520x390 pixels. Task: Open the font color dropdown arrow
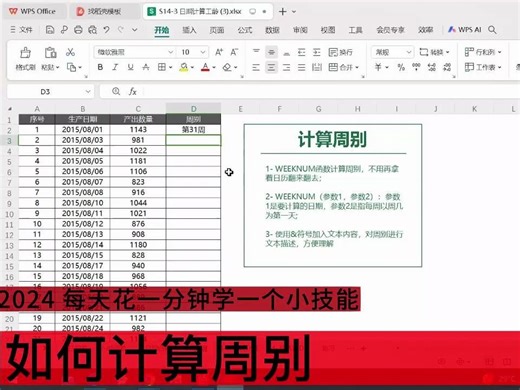[x=214, y=68]
